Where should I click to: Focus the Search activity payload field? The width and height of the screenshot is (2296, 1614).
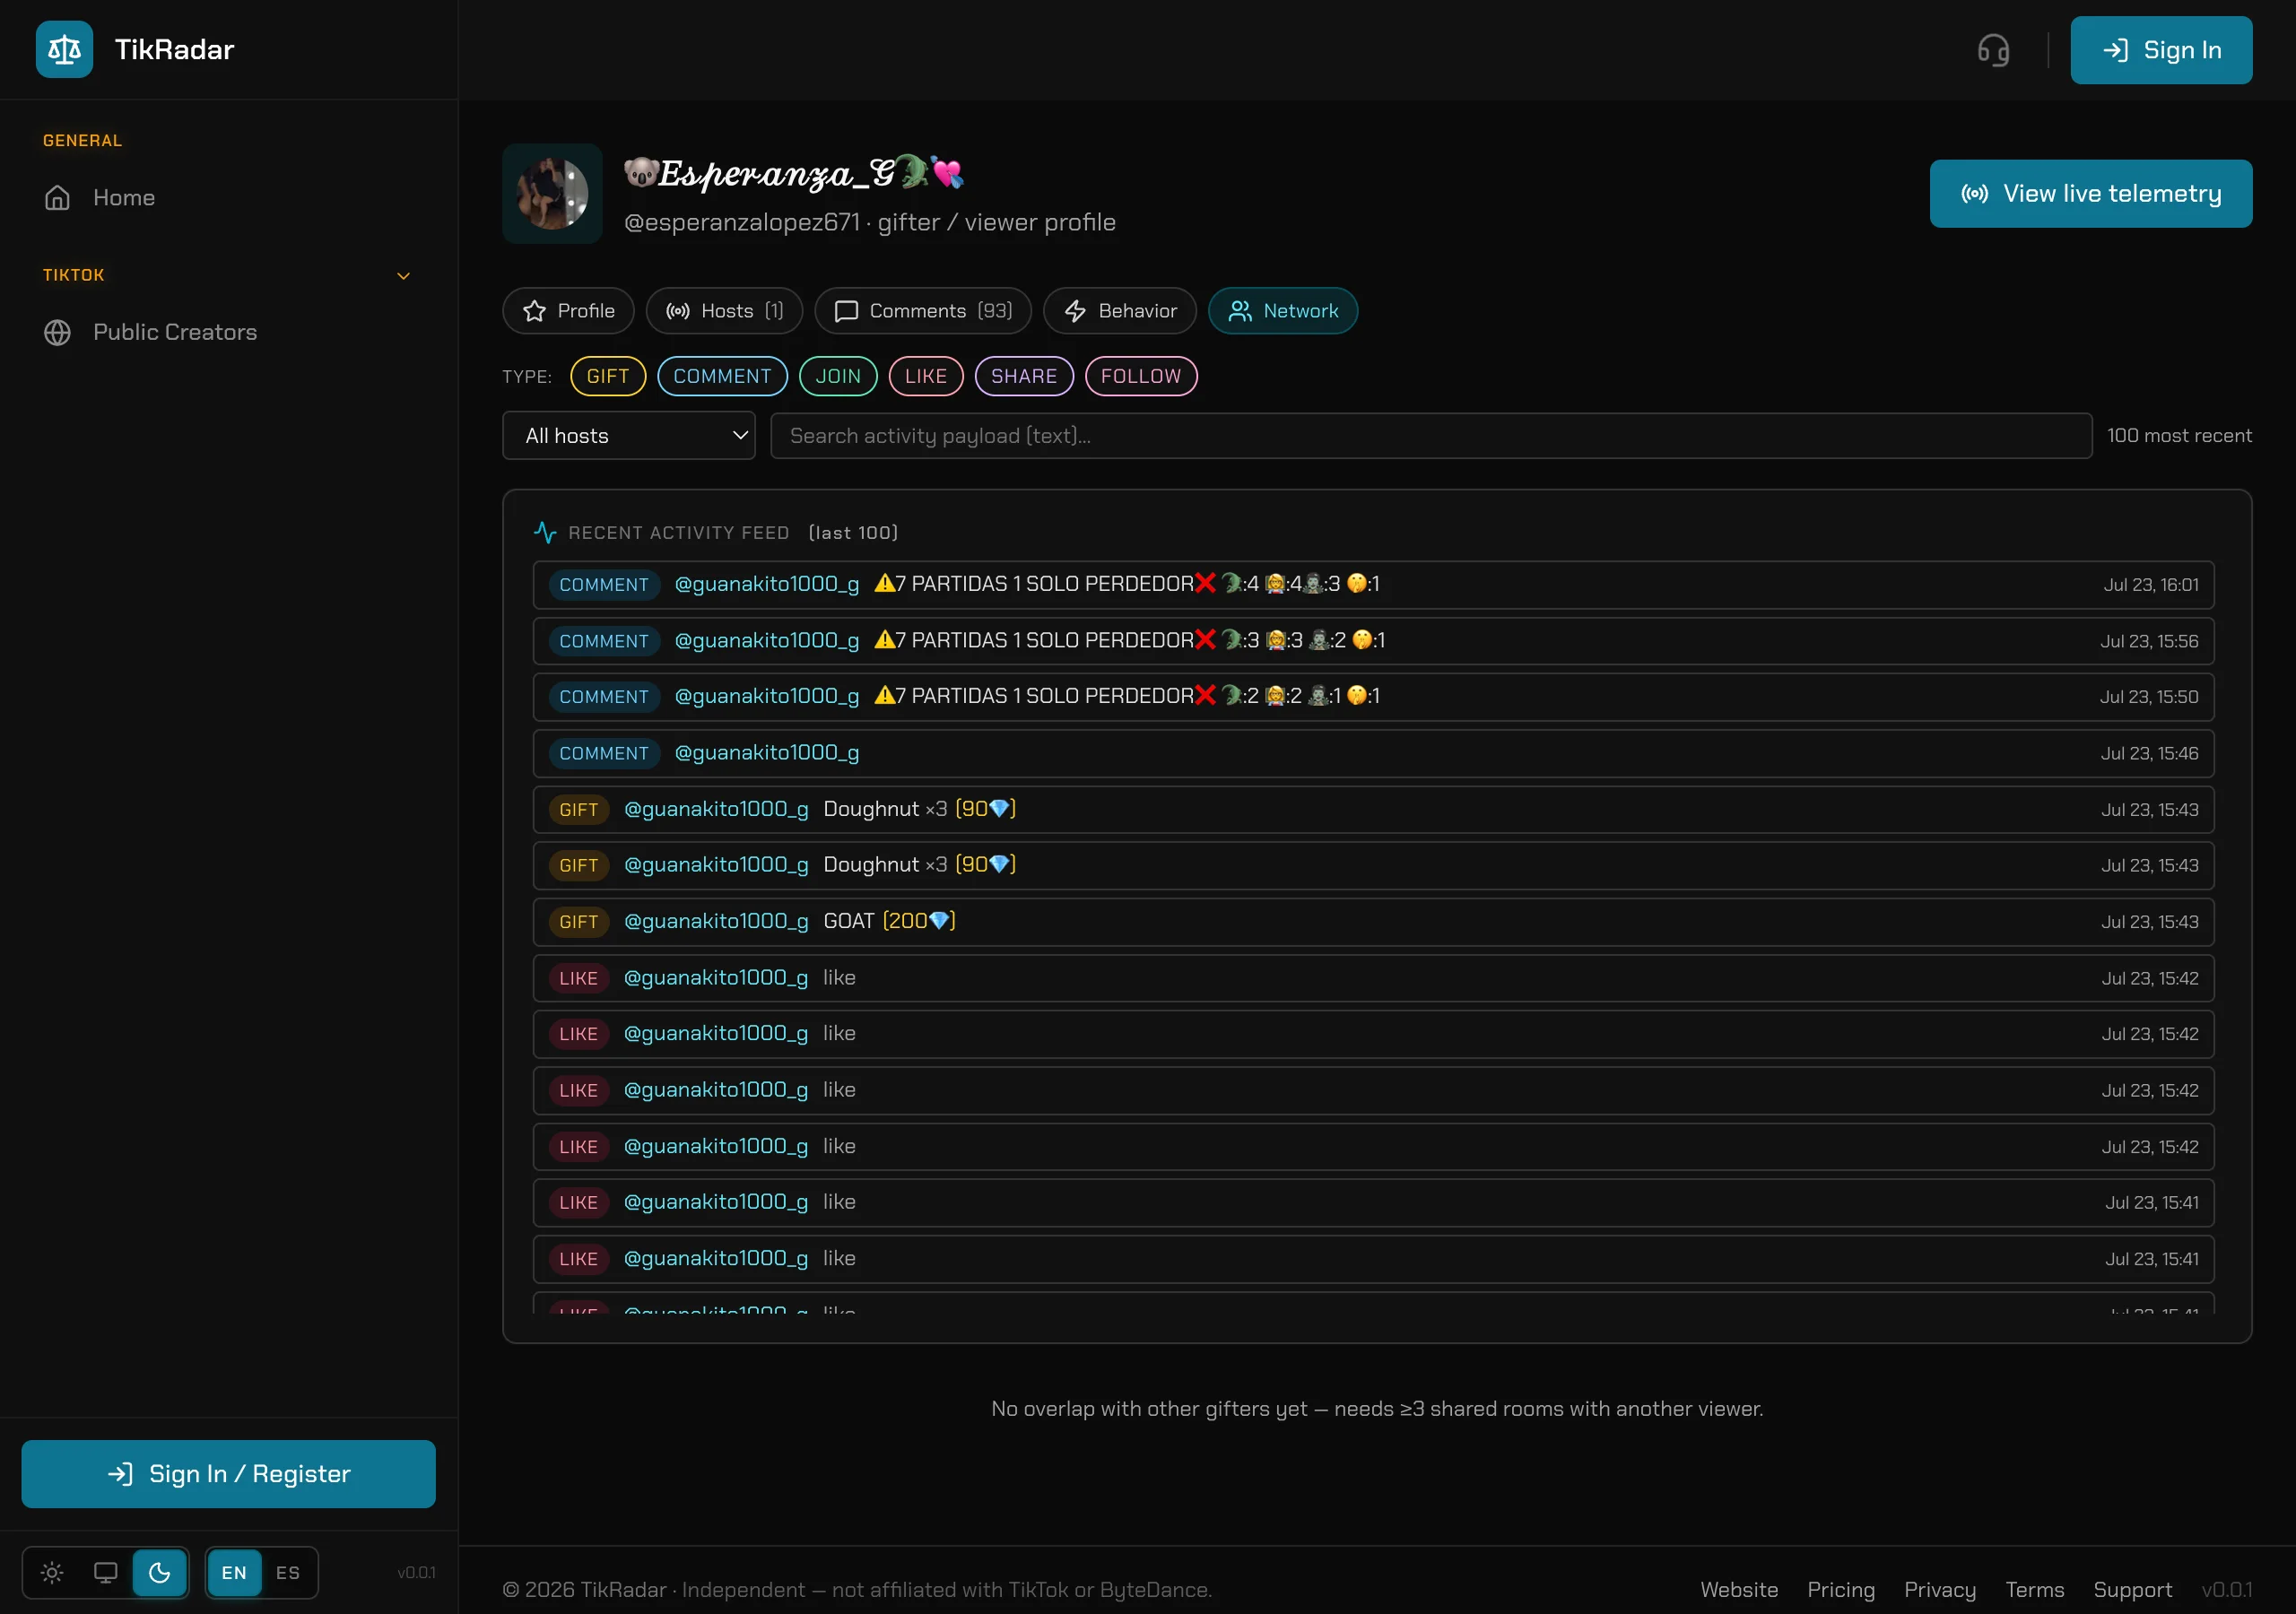[x=1431, y=436]
